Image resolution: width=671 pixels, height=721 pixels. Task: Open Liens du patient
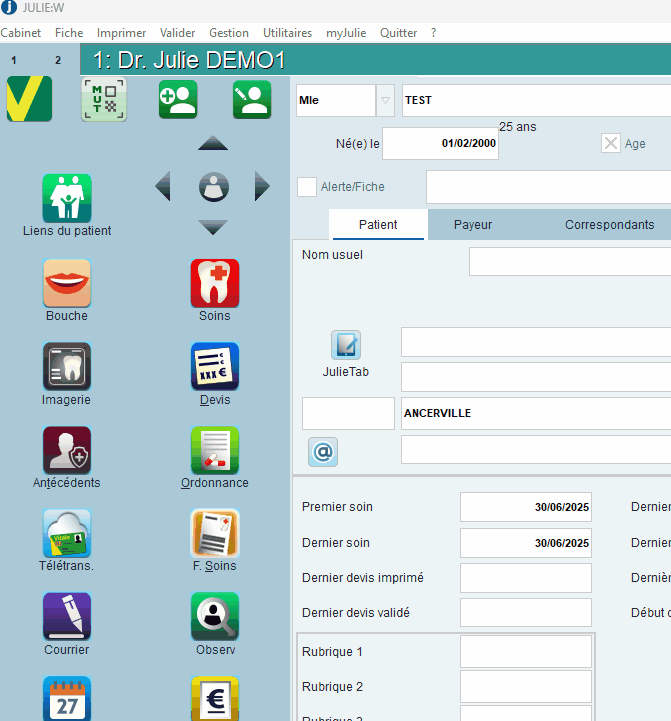[x=67, y=206]
